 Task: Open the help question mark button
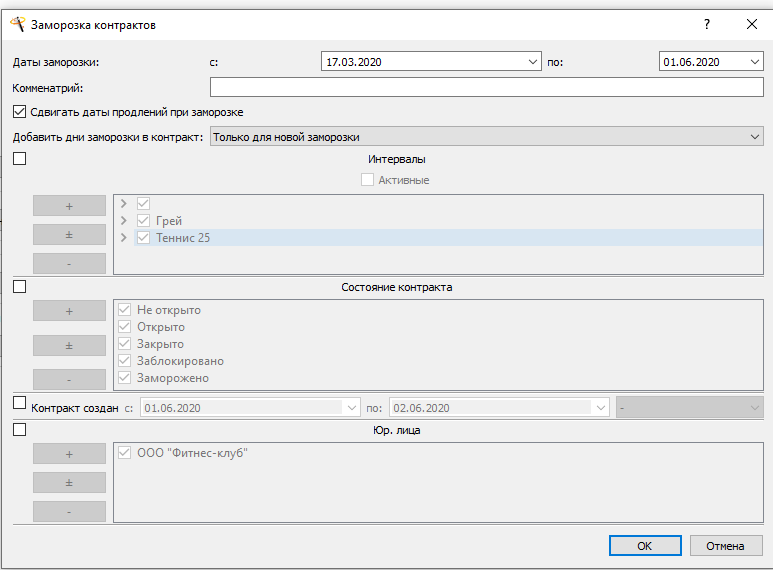(707, 24)
